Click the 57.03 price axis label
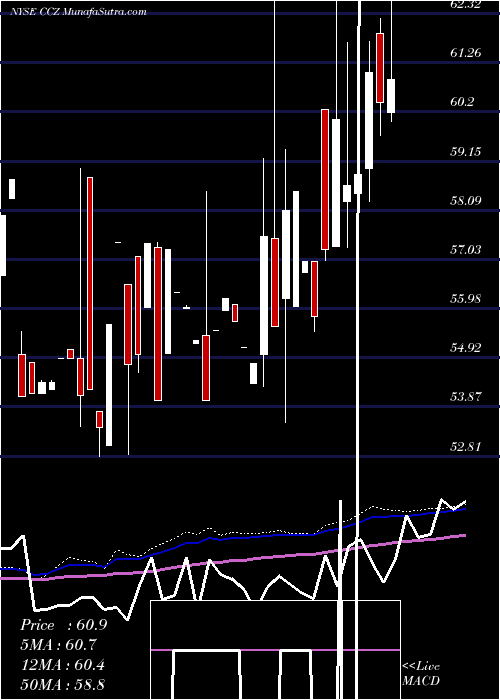 (466, 250)
